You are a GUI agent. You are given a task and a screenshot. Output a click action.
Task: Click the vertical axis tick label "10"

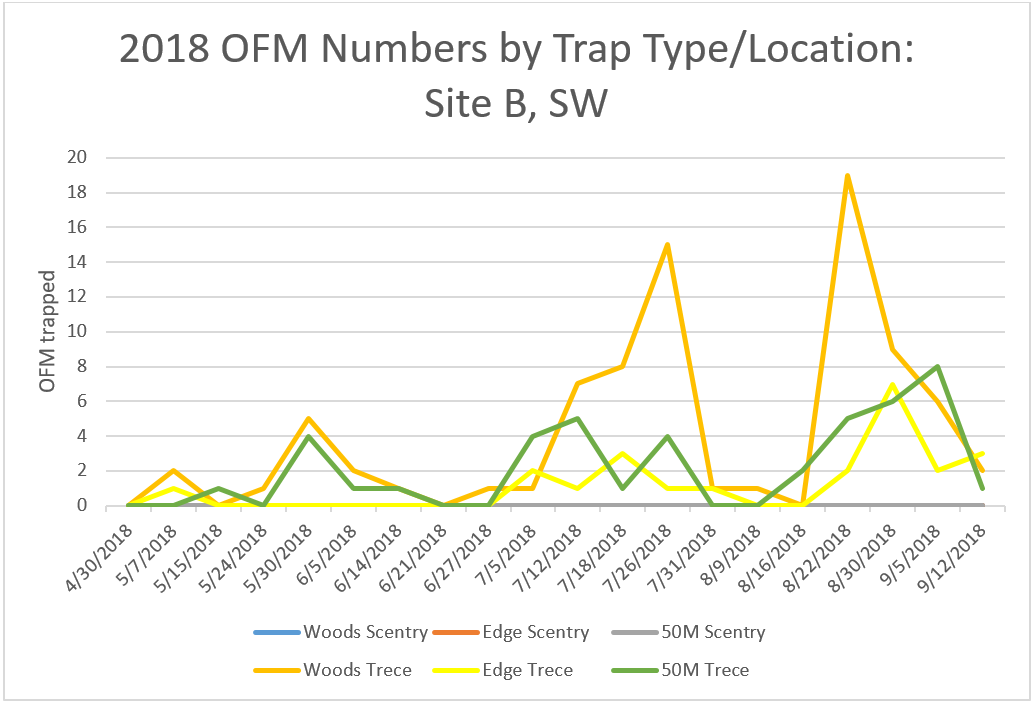77,332
